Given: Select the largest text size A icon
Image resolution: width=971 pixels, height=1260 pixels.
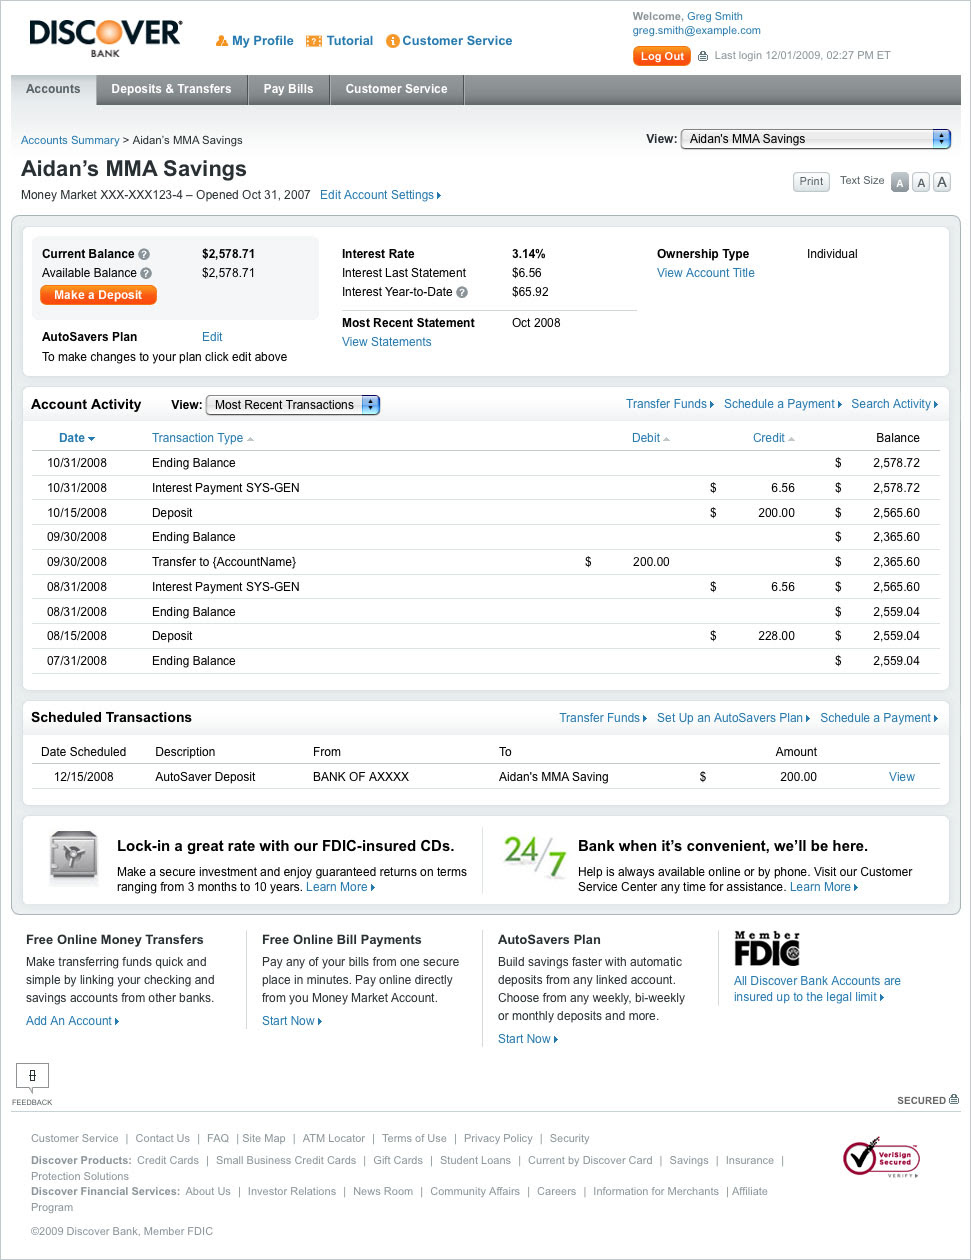Looking at the screenshot, I should (942, 182).
